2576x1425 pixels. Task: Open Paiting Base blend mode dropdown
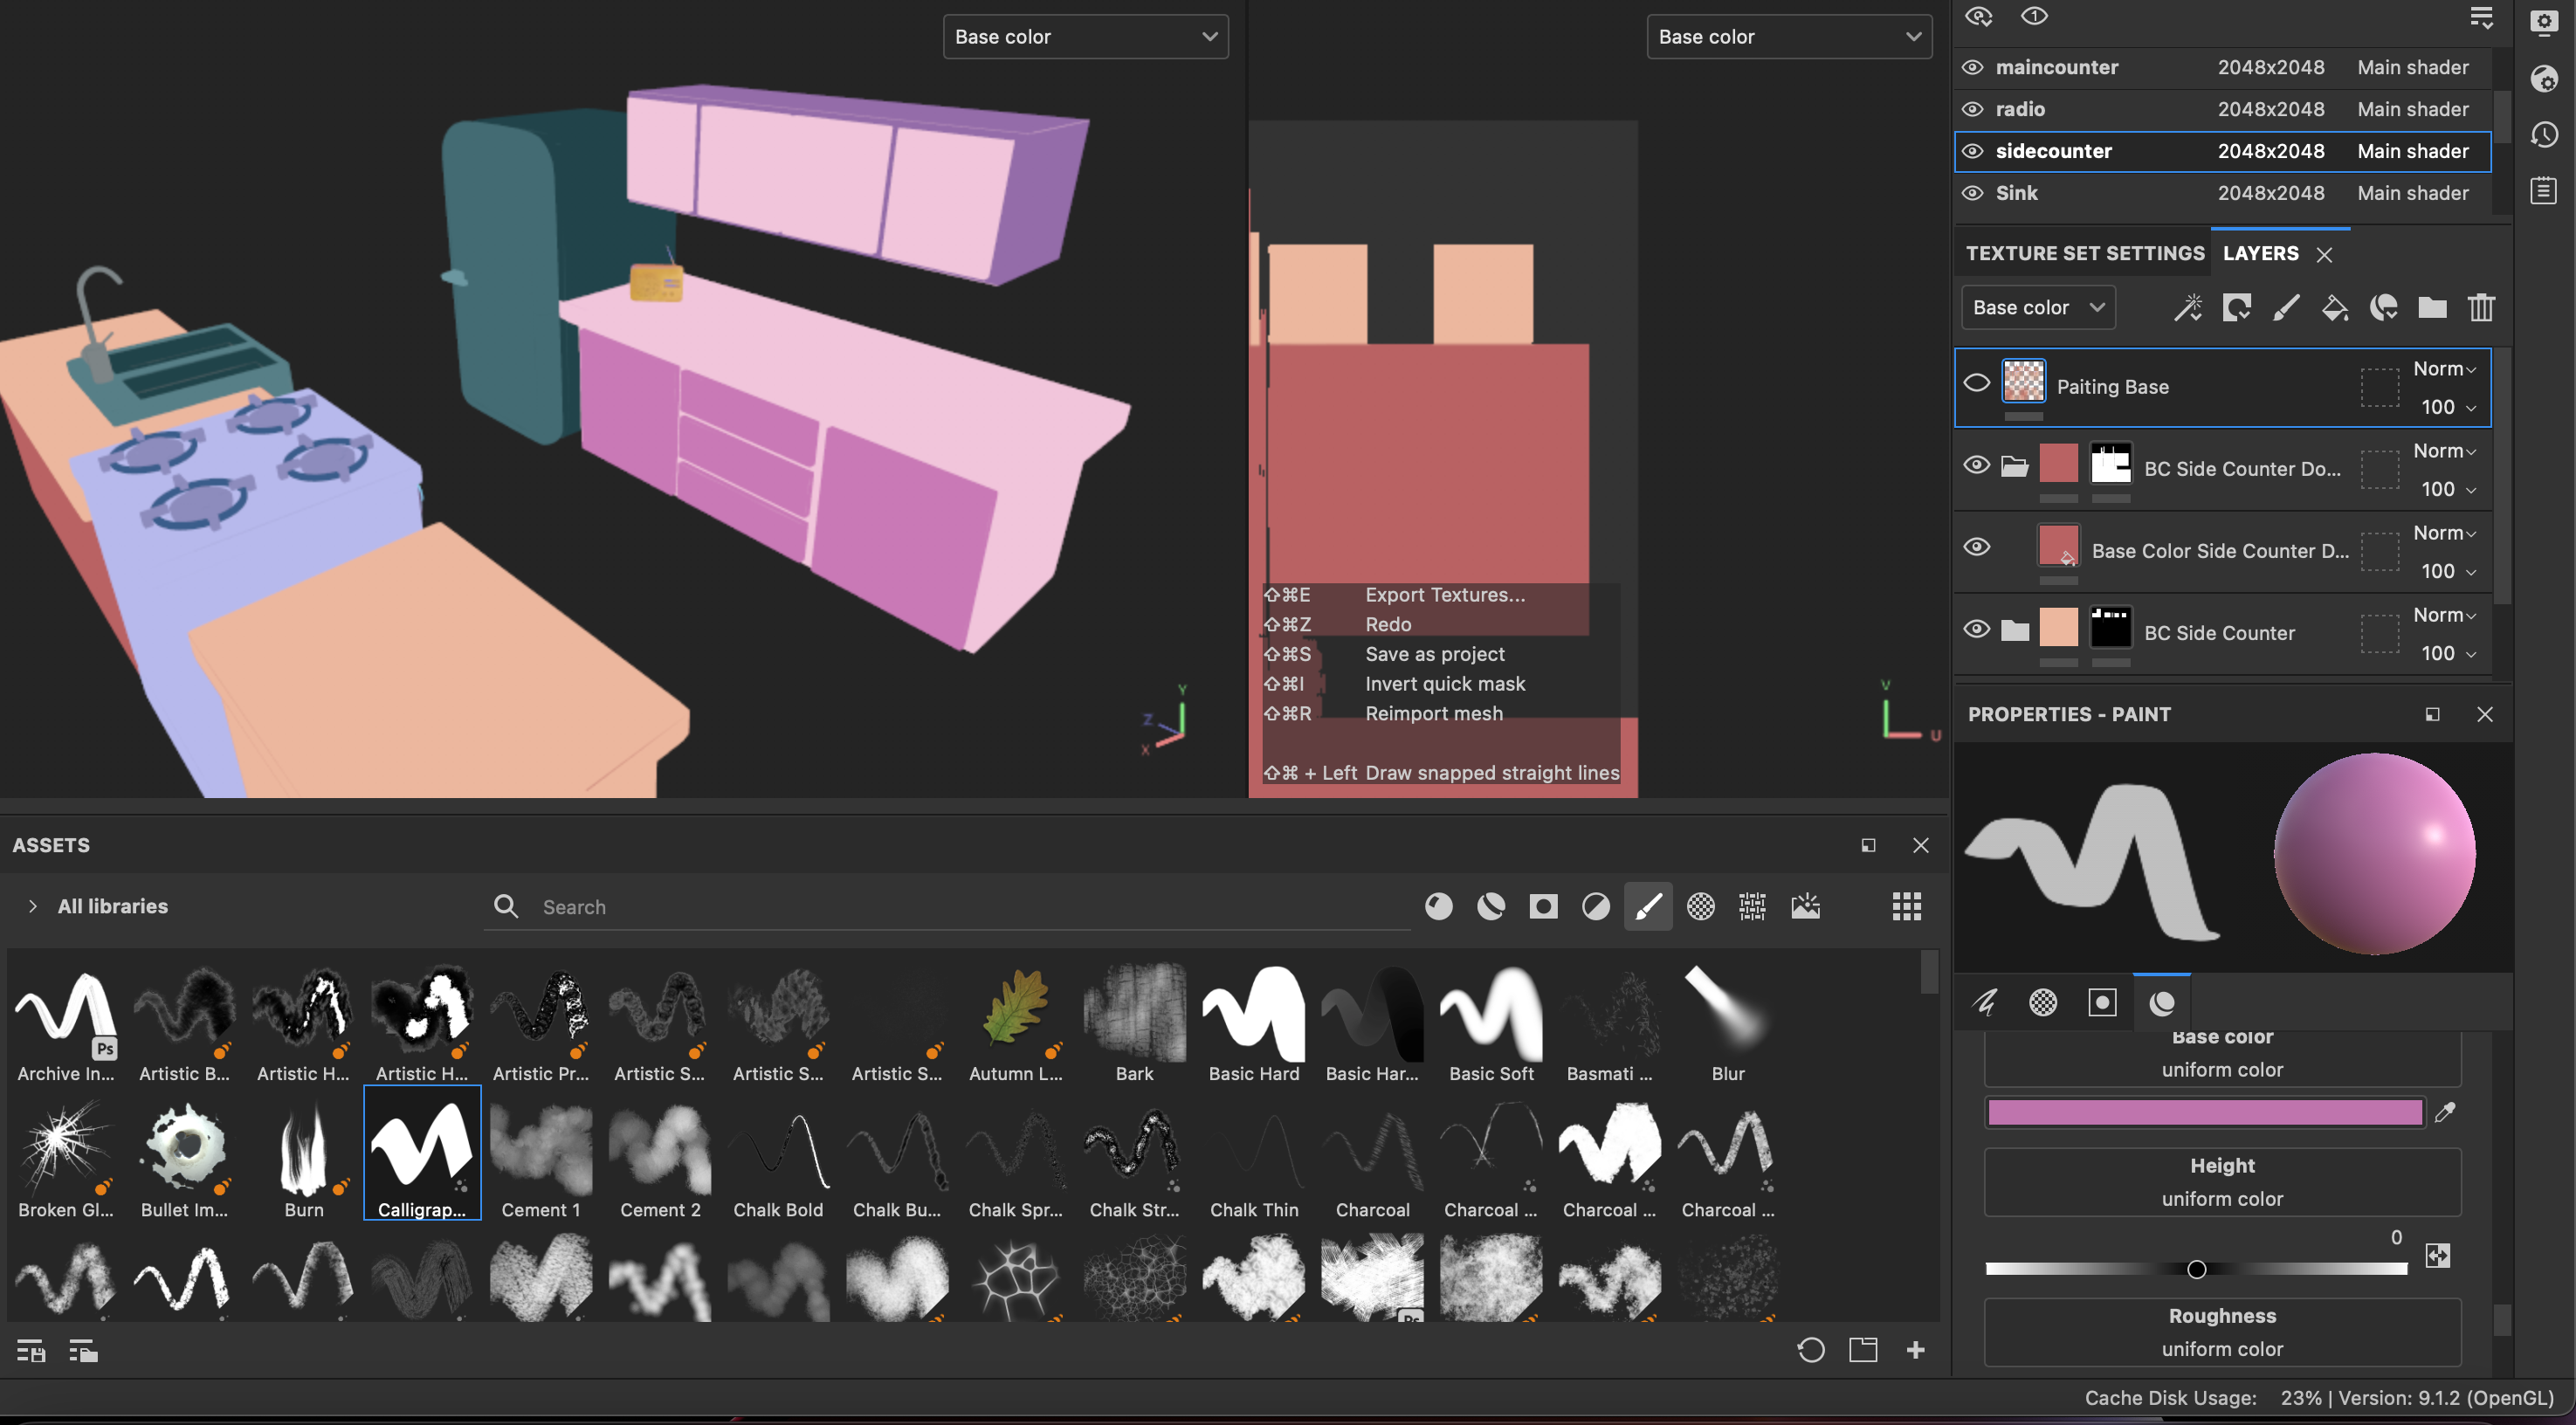(2444, 369)
